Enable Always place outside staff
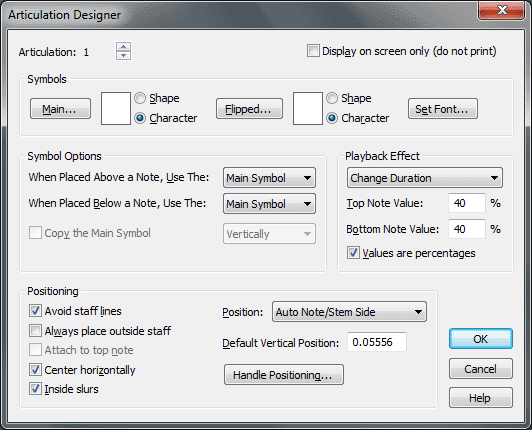 pos(35,331)
